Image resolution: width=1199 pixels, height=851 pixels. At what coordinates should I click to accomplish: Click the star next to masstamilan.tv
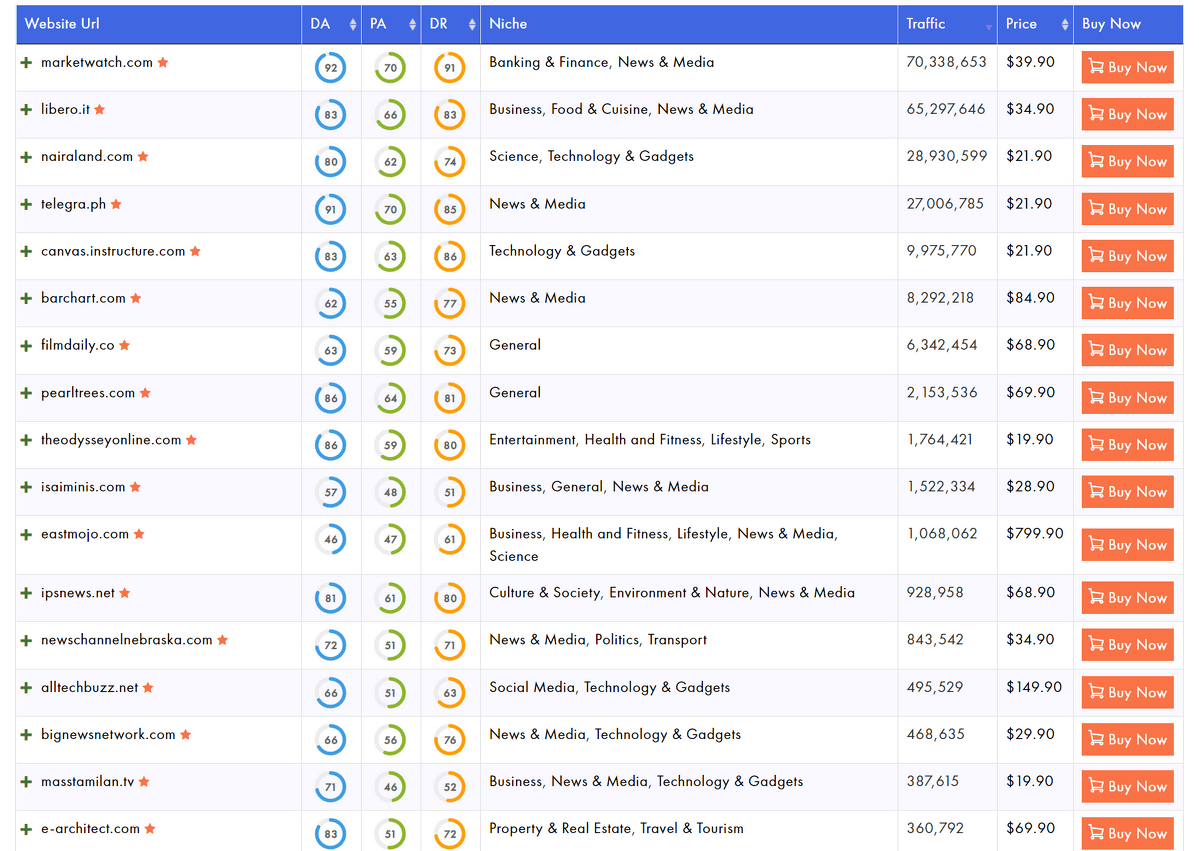coord(145,781)
